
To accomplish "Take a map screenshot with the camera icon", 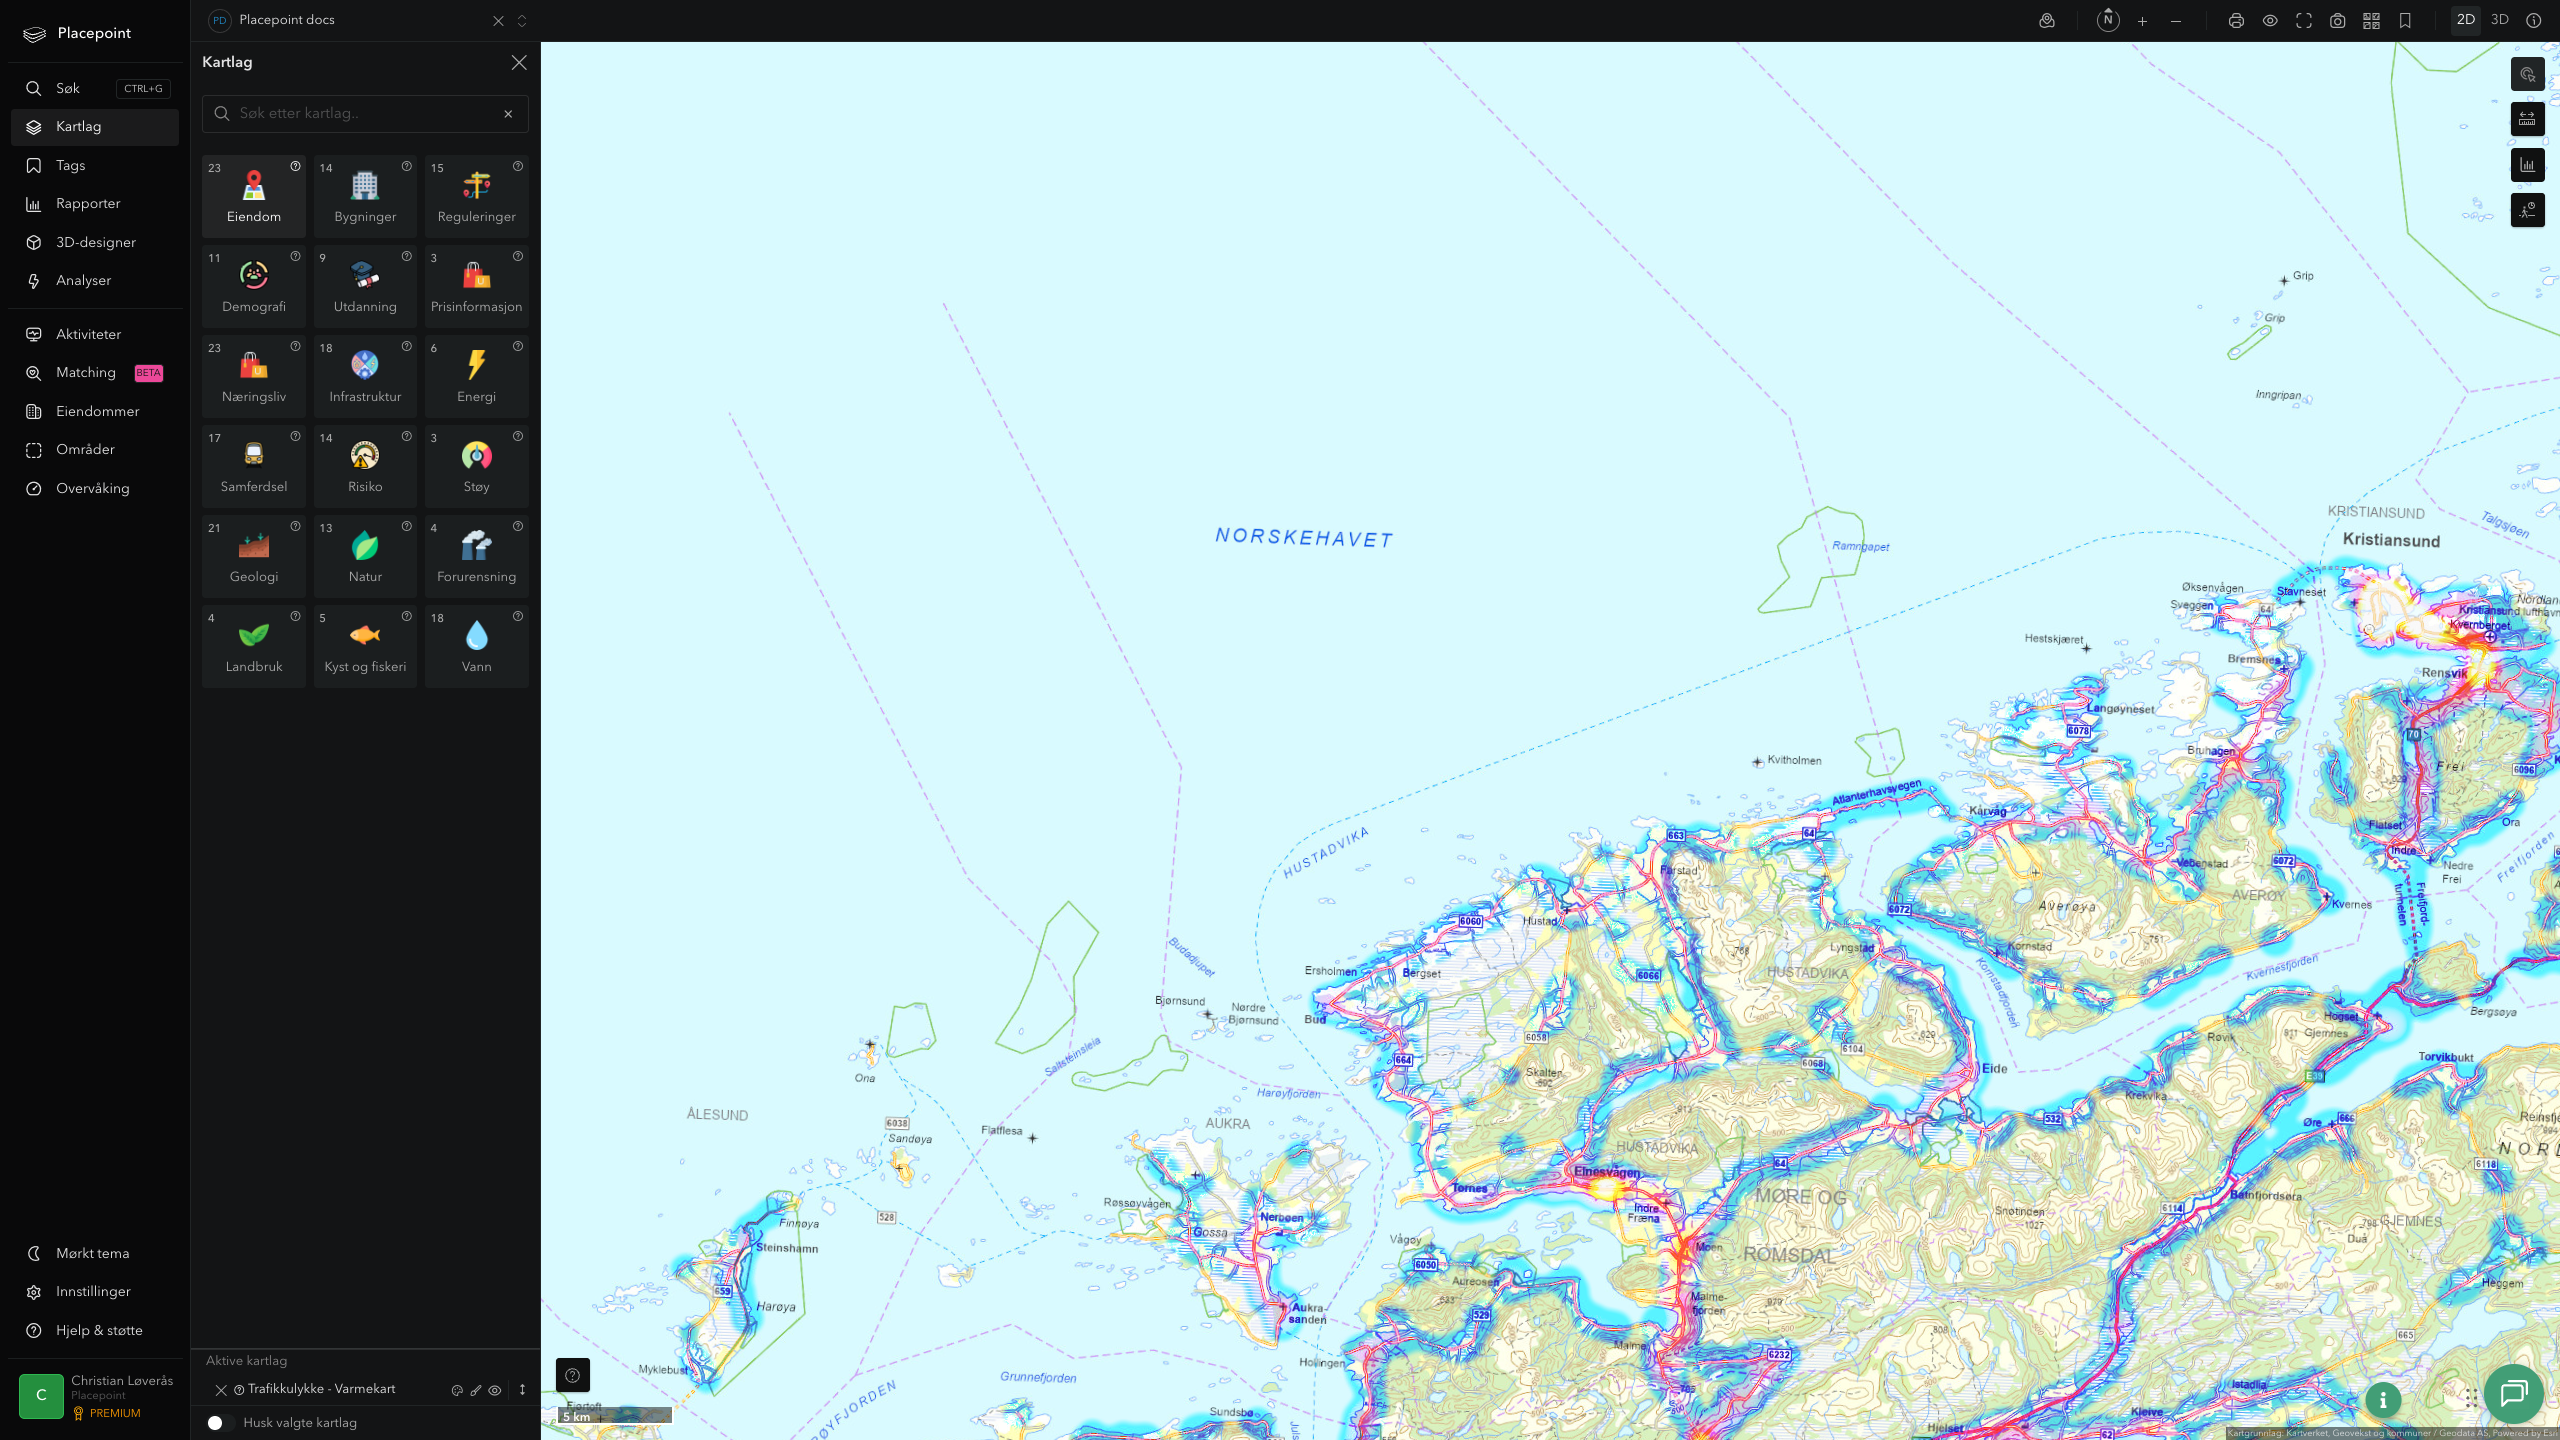I will (x=2338, y=21).
